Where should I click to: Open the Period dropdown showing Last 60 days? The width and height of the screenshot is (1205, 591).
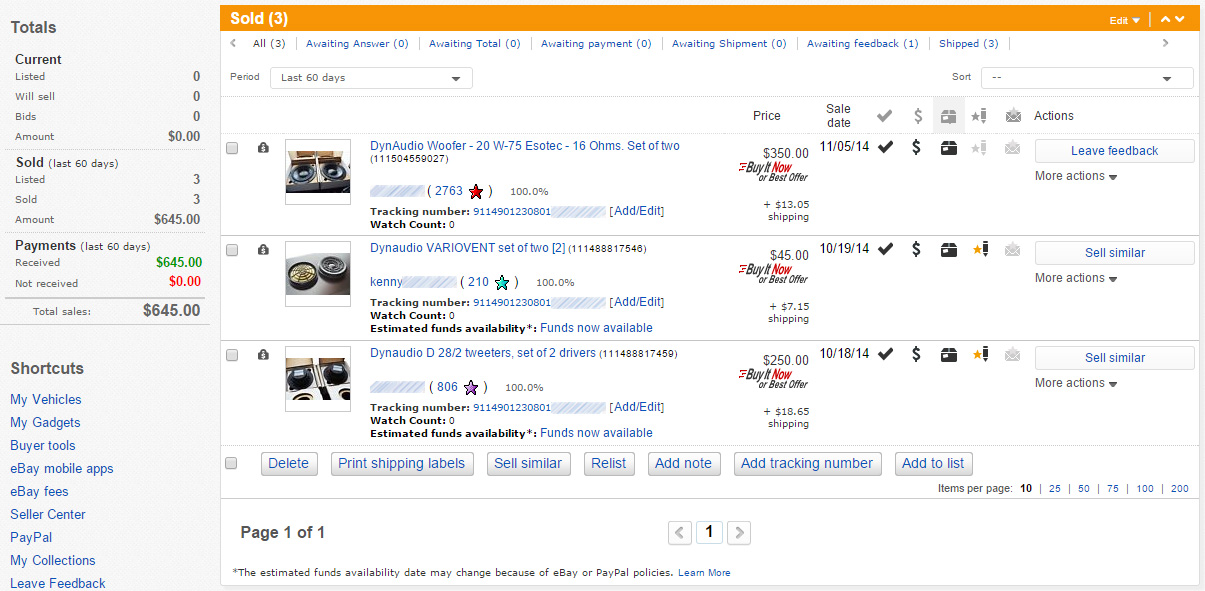coord(371,78)
